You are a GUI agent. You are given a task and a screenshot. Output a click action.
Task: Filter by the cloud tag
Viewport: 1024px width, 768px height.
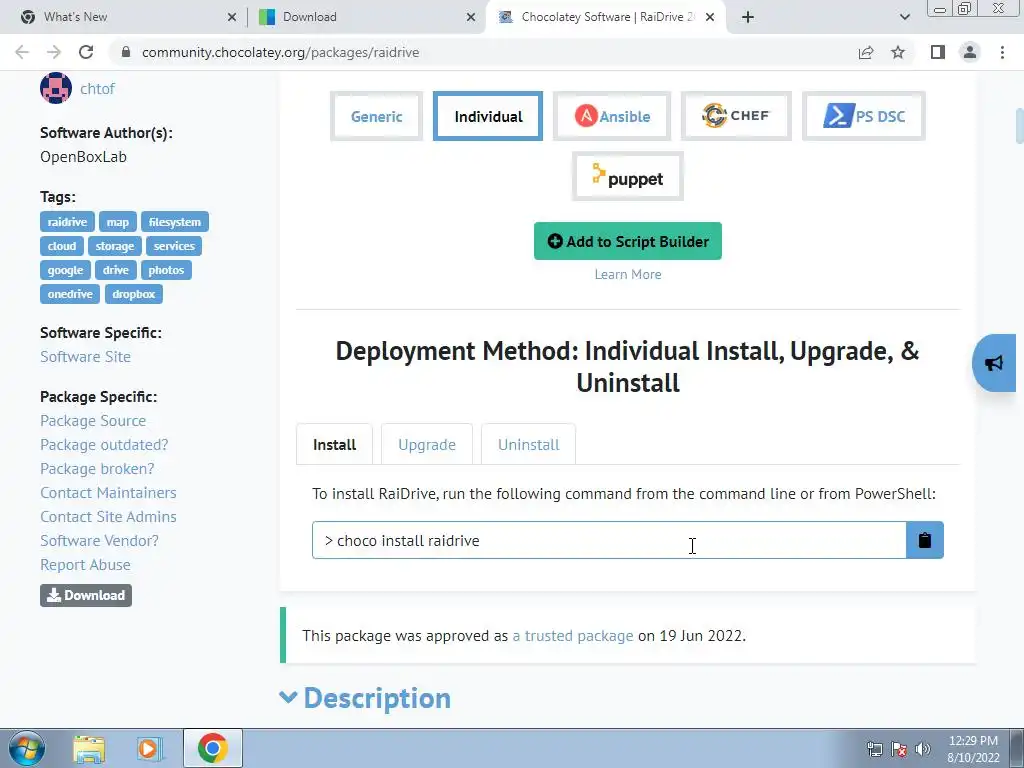point(62,246)
